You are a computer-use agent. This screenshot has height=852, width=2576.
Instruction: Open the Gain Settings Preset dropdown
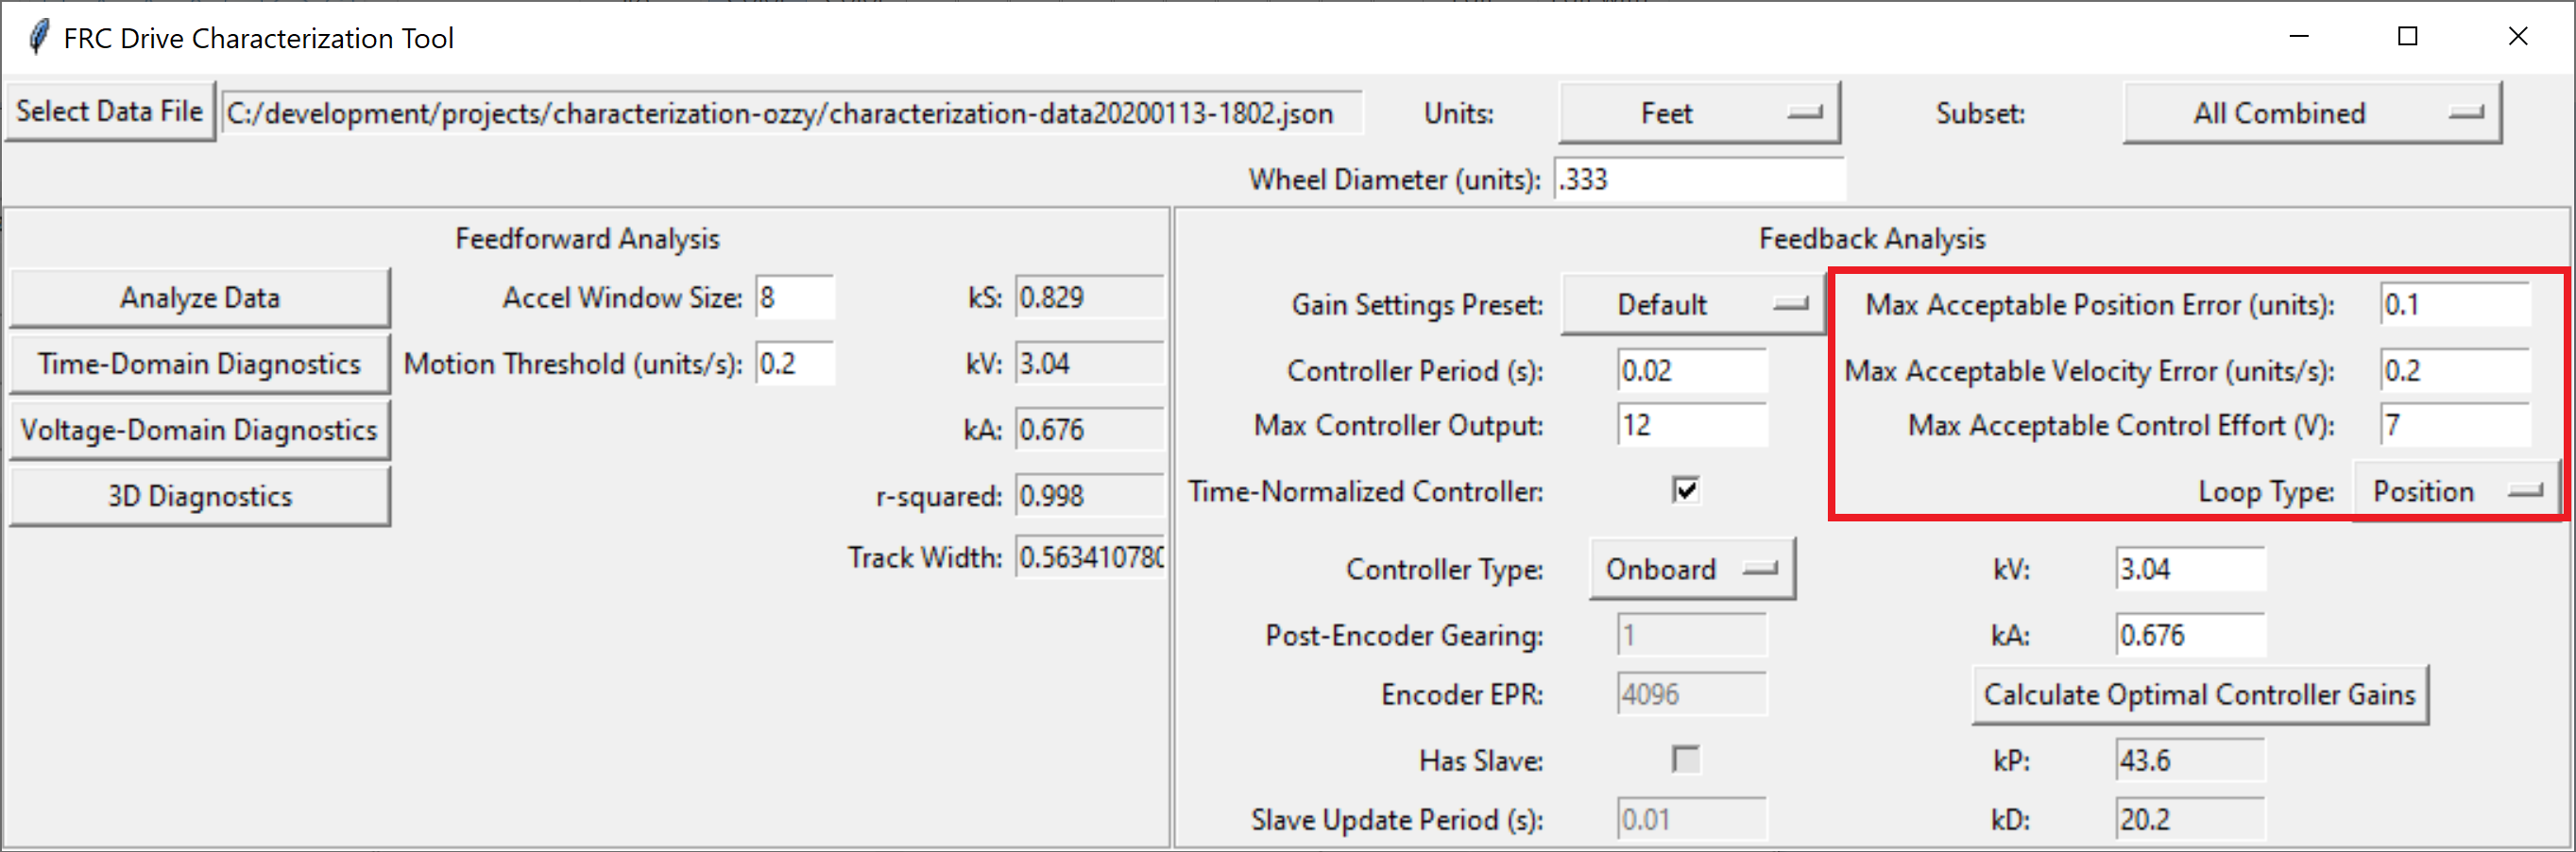1692,304
